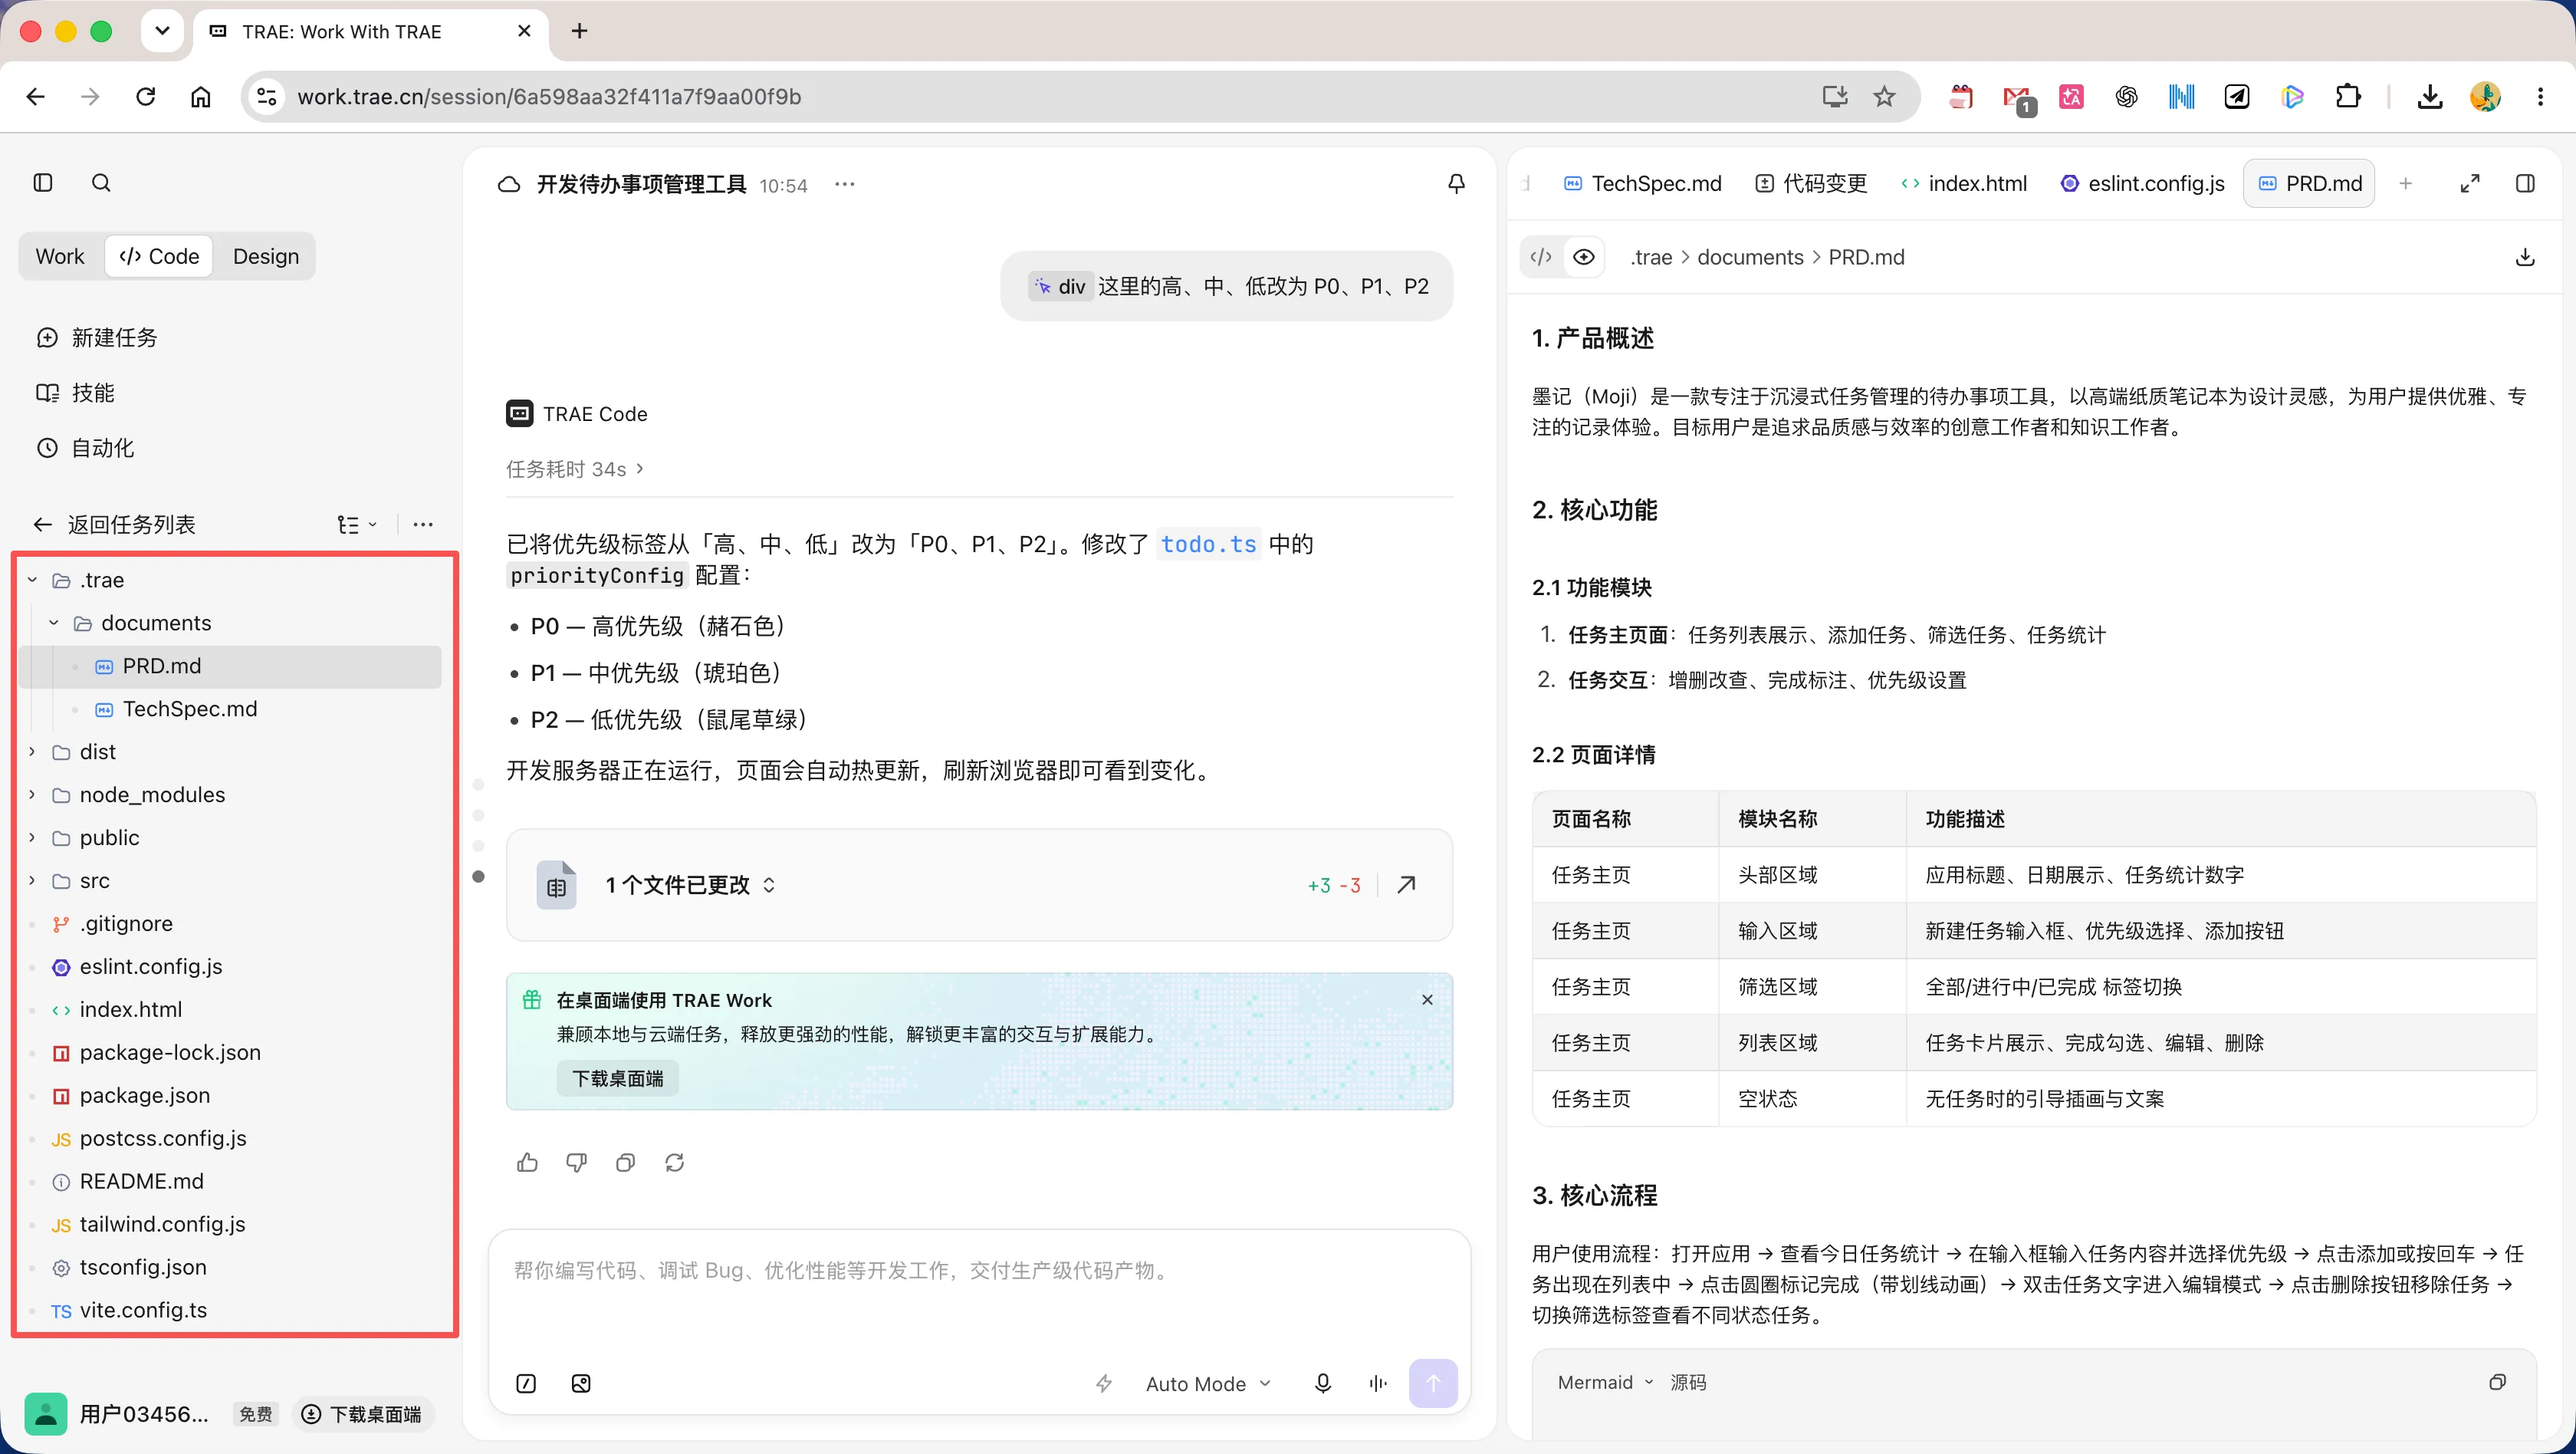
Task: Collapse the .trae folder
Action: click(32, 580)
